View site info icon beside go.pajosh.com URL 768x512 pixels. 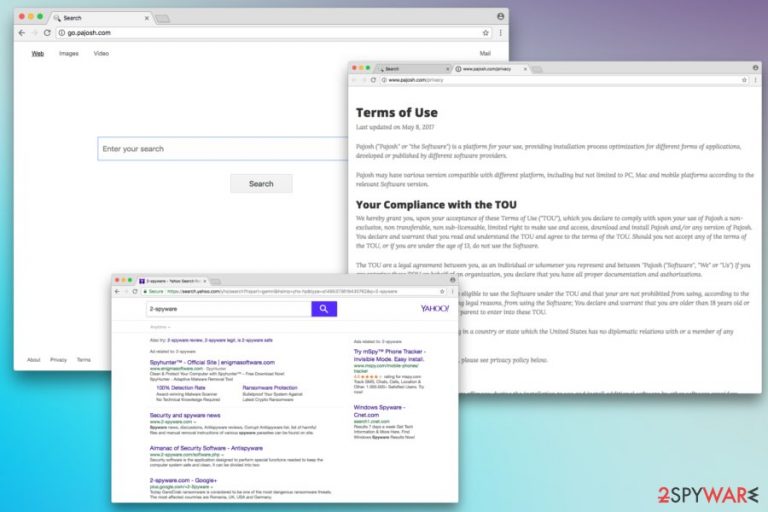pyautogui.click(x=62, y=33)
